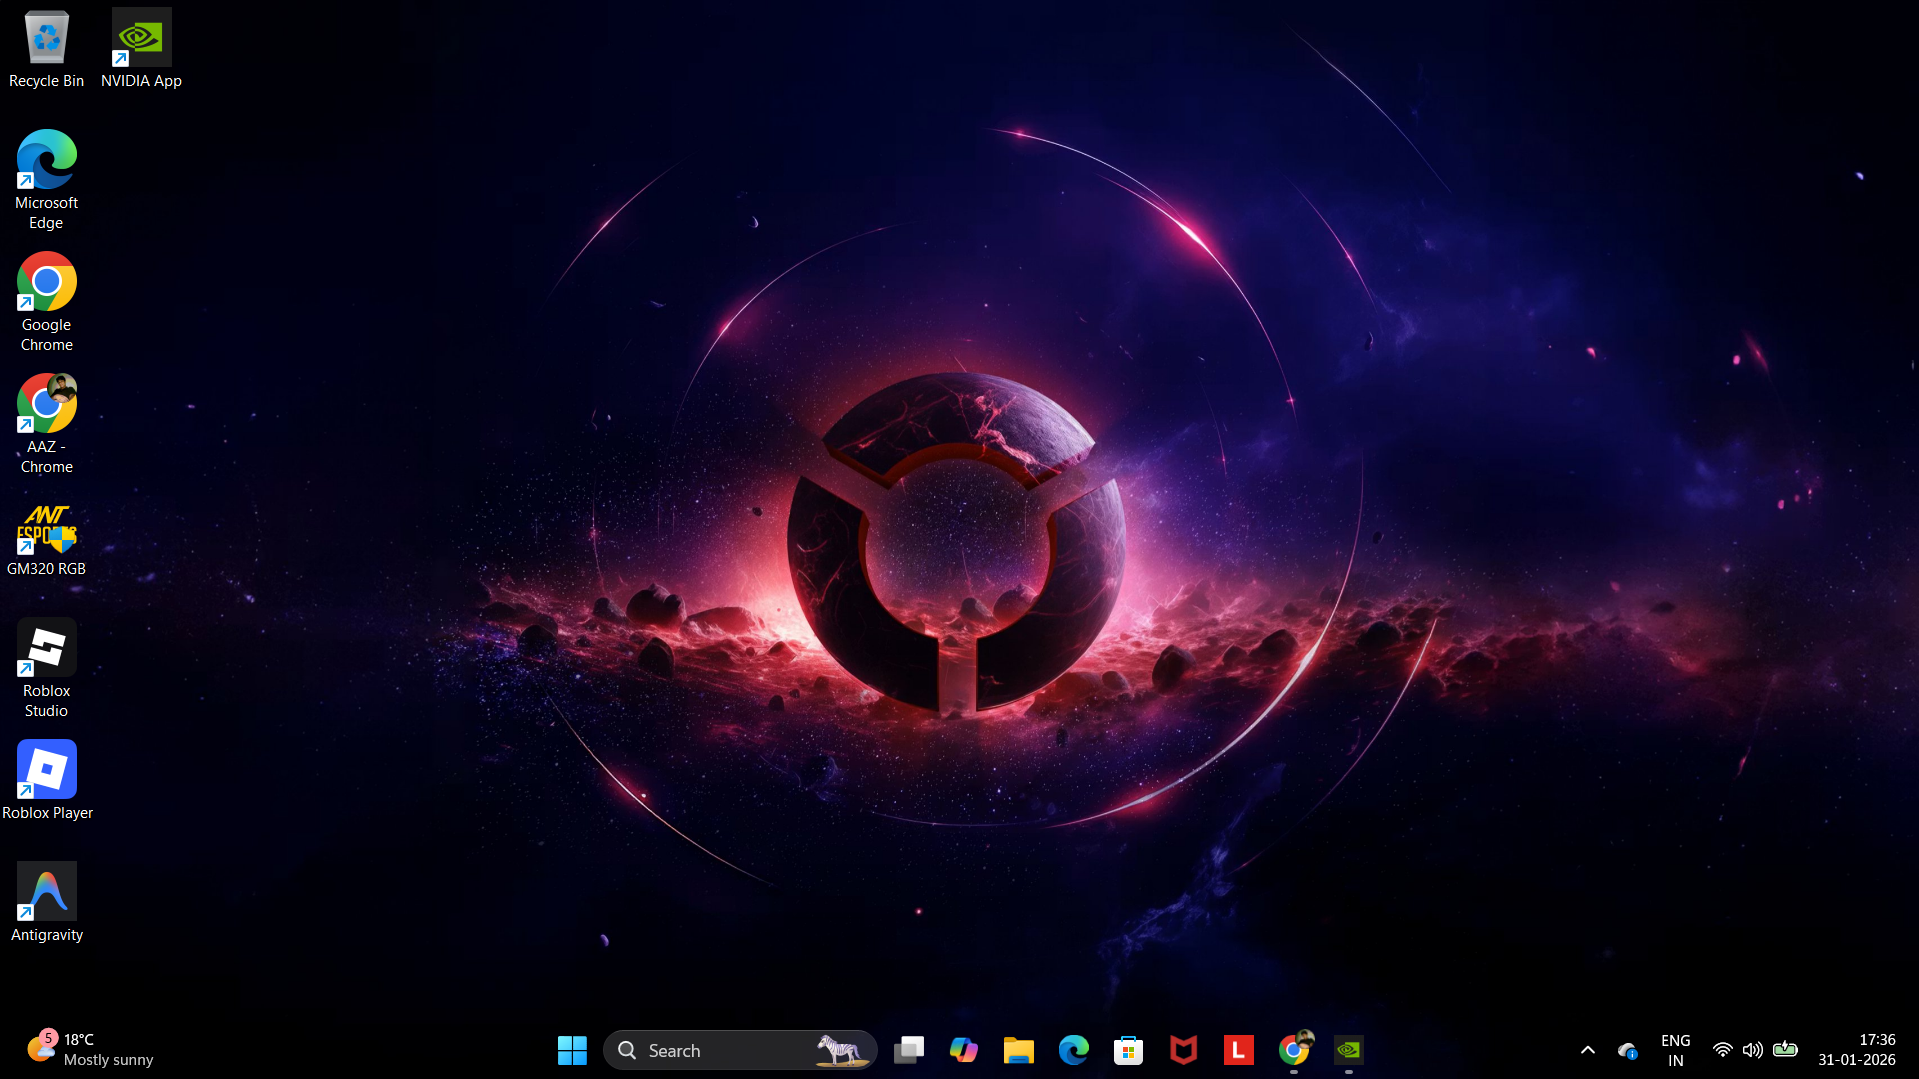Select the Antigravity desktop shortcut

46,902
